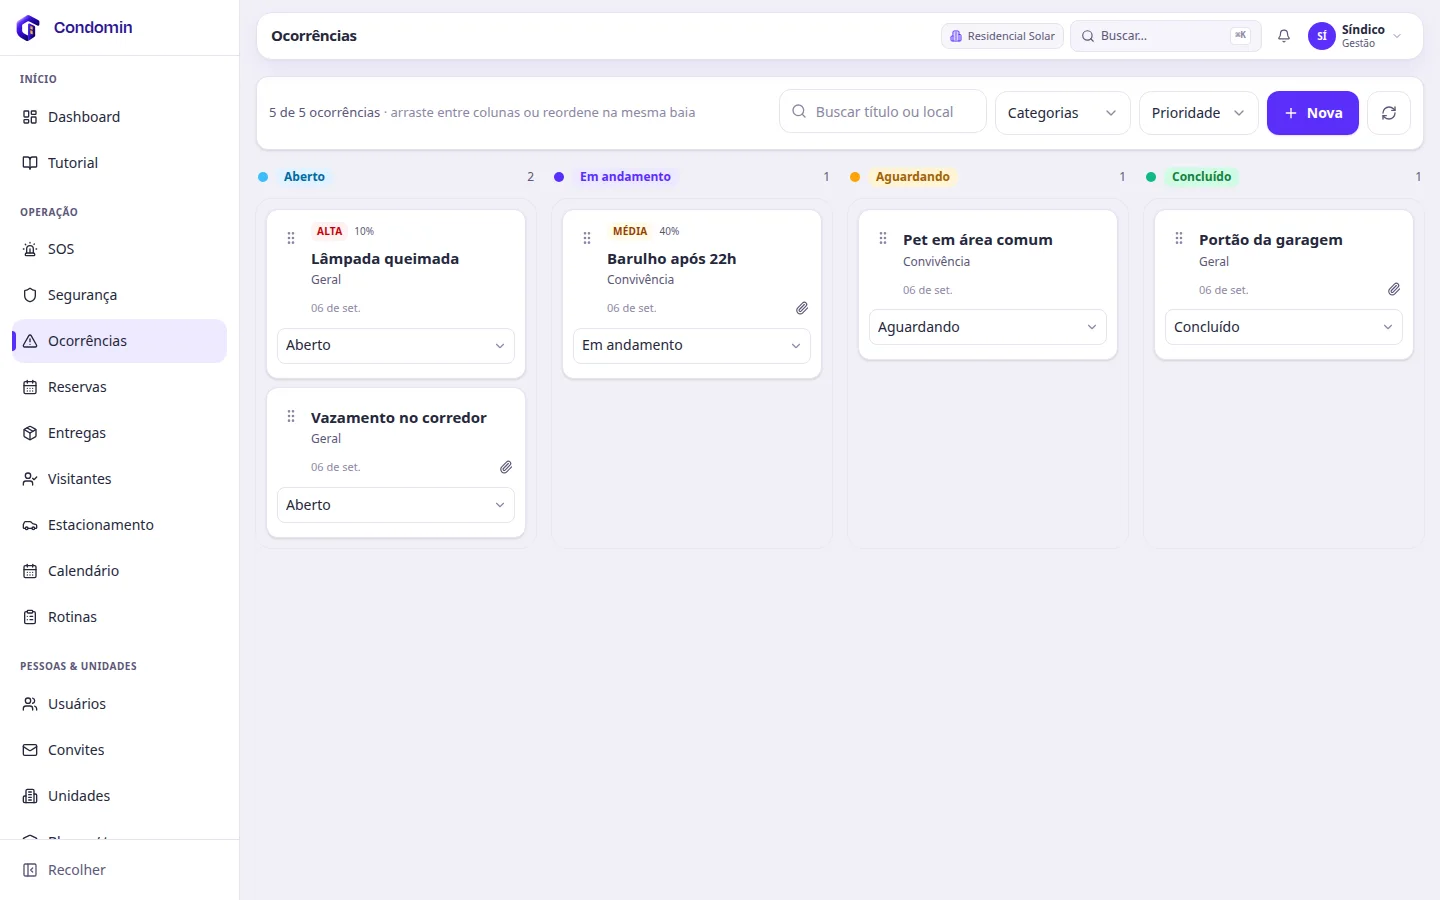Open the notifications bell
Image resolution: width=1440 pixels, height=900 pixels.
[1284, 36]
